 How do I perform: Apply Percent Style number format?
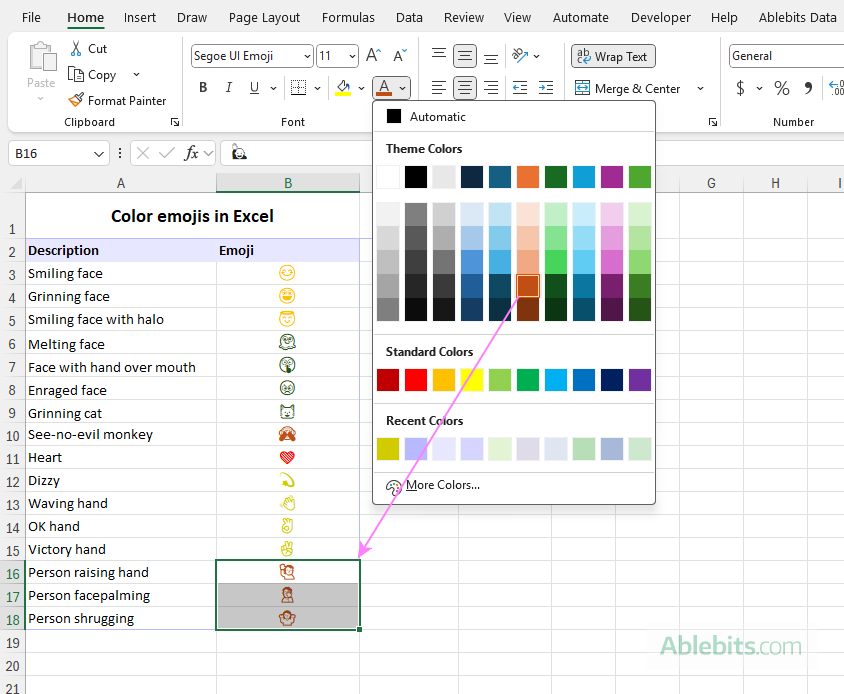[780, 88]
